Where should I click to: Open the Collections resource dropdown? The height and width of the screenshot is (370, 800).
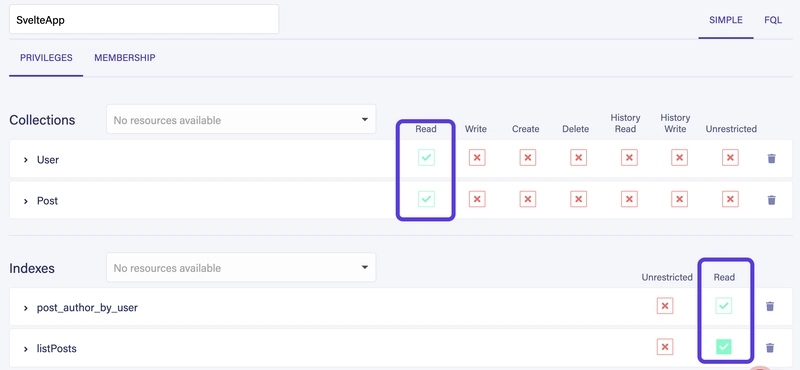click(x=241, y=119)
